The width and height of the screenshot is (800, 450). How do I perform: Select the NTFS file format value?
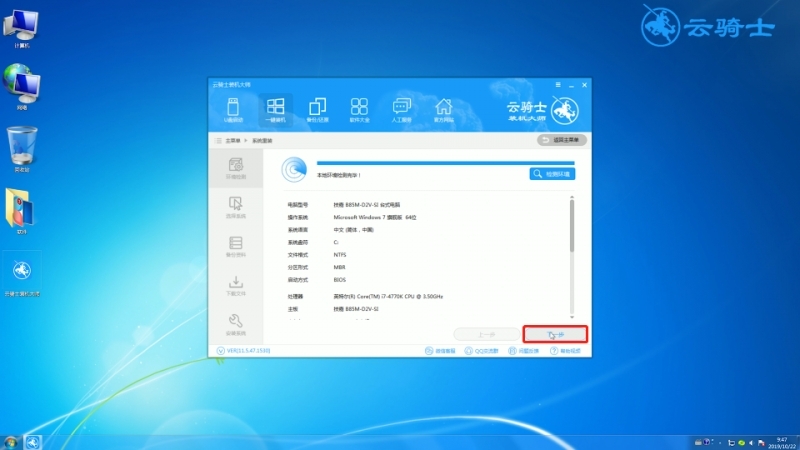340,255
